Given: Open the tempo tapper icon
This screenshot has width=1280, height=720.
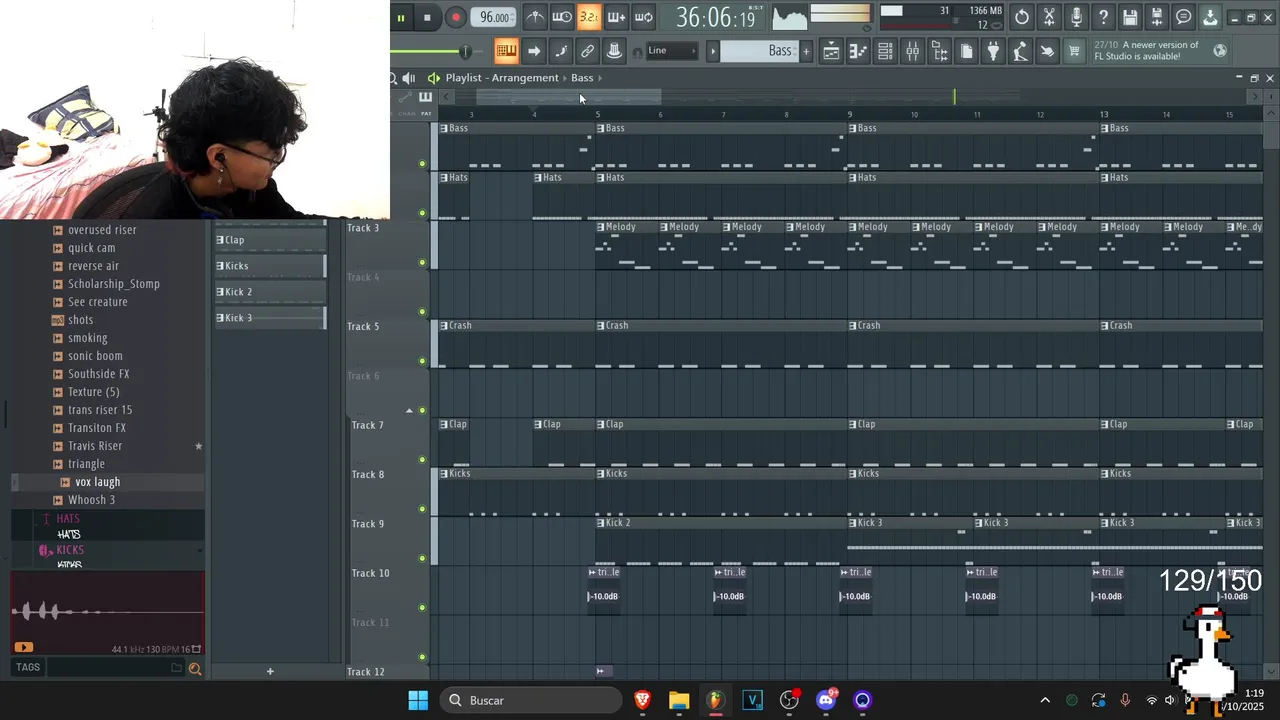Looking at the screenshot, I should [x=1020, y=51].
